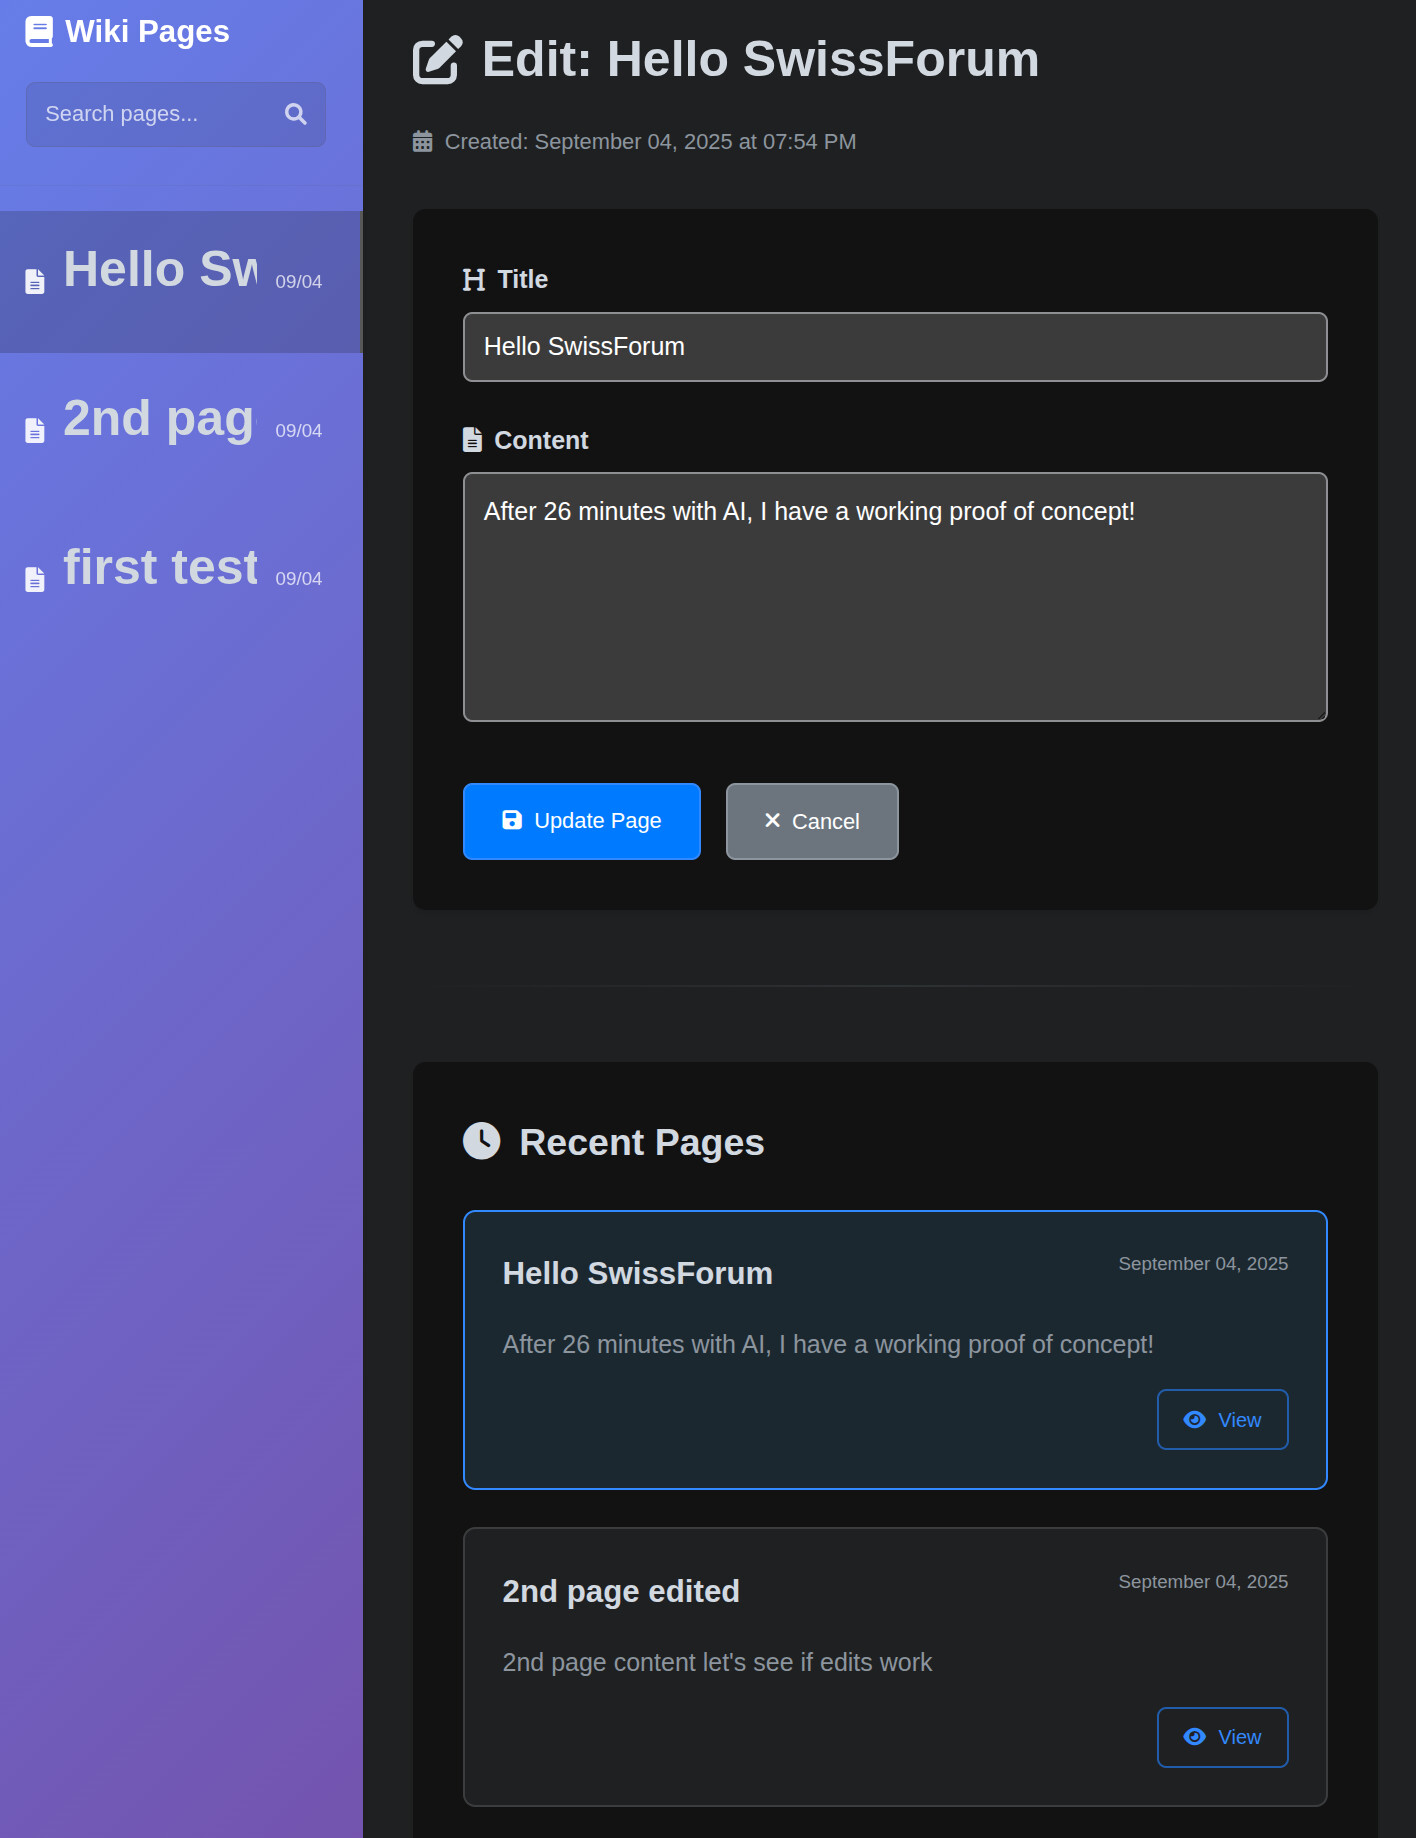The image size is (1416, 1838).
Task: Click the heading icon beside Title label
Action: [474, 280]
